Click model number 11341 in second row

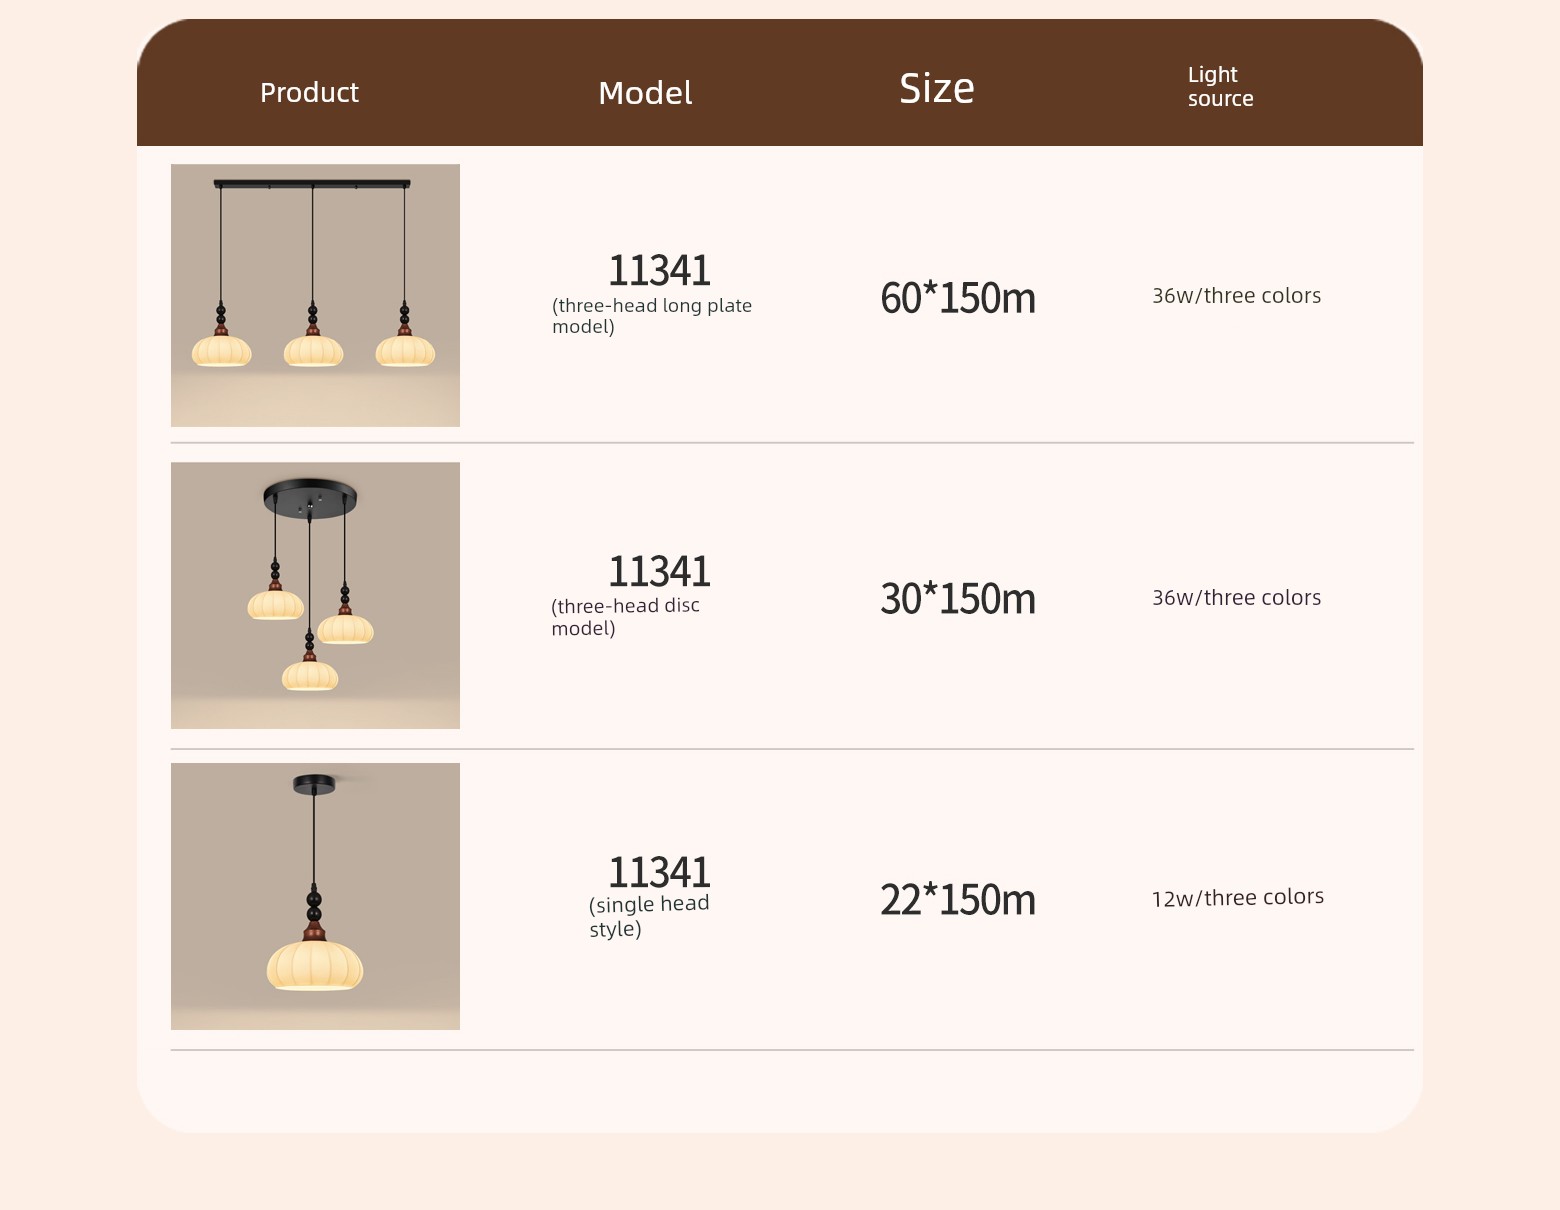(659, 572)
